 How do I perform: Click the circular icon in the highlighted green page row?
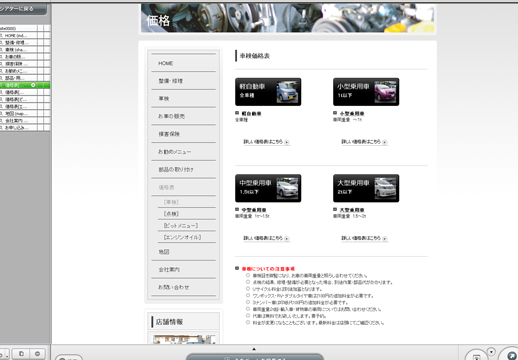[x=33, y=85]
